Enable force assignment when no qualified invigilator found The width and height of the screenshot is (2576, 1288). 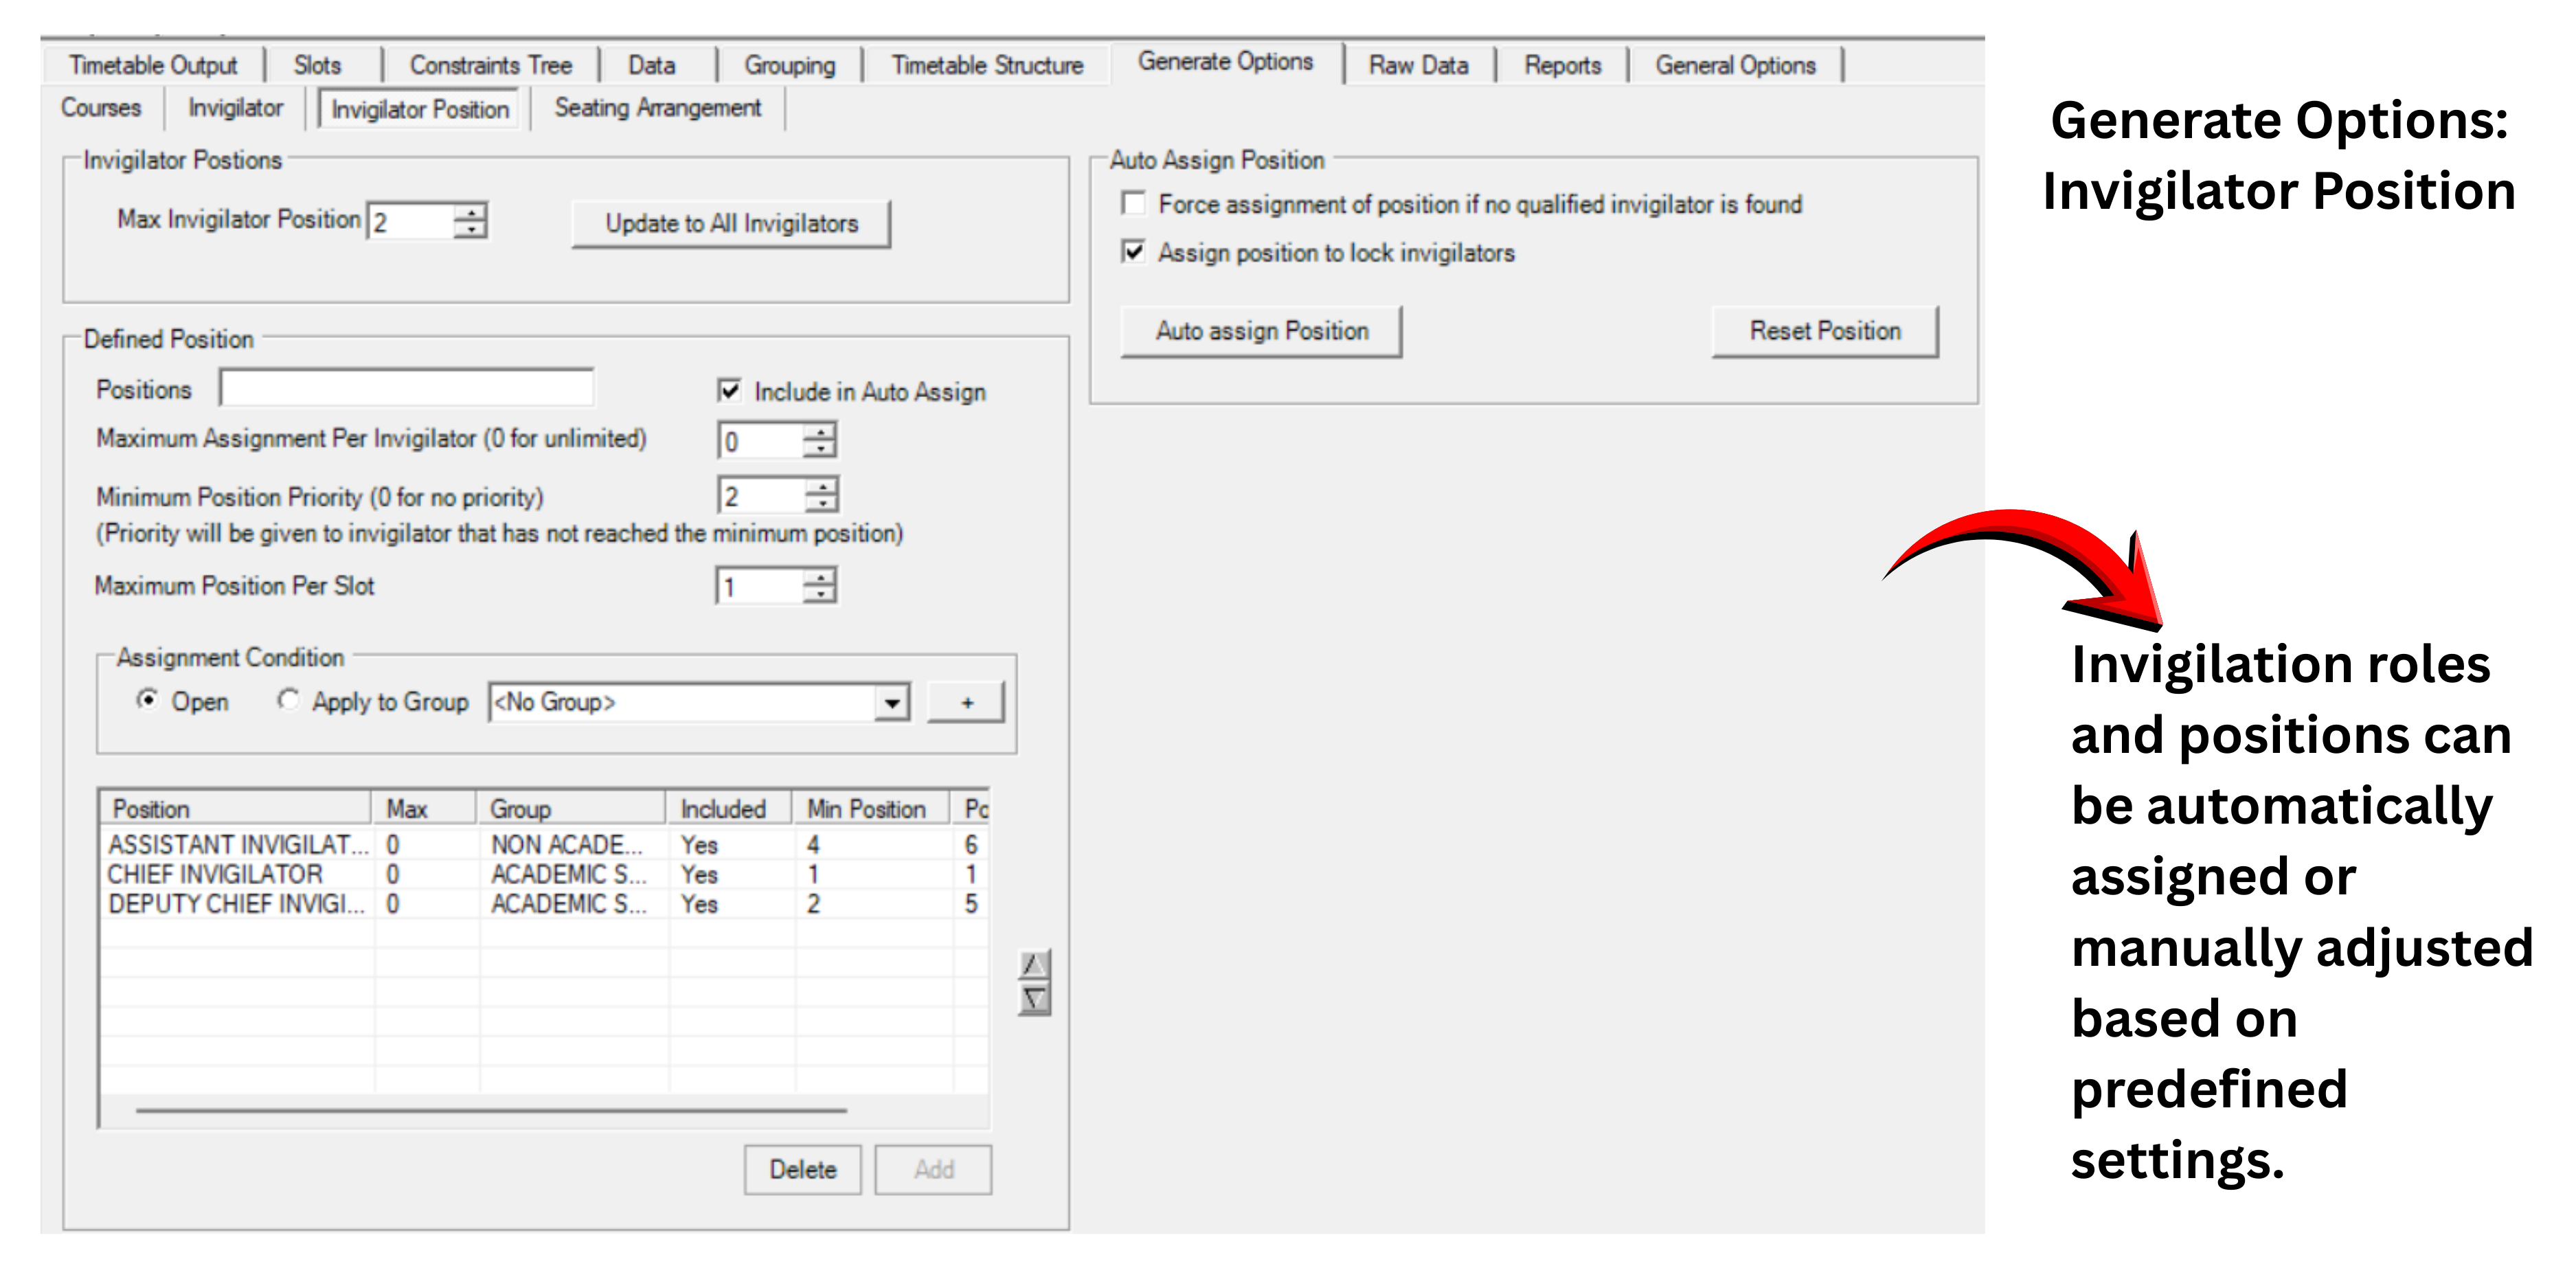(1133, 203)
